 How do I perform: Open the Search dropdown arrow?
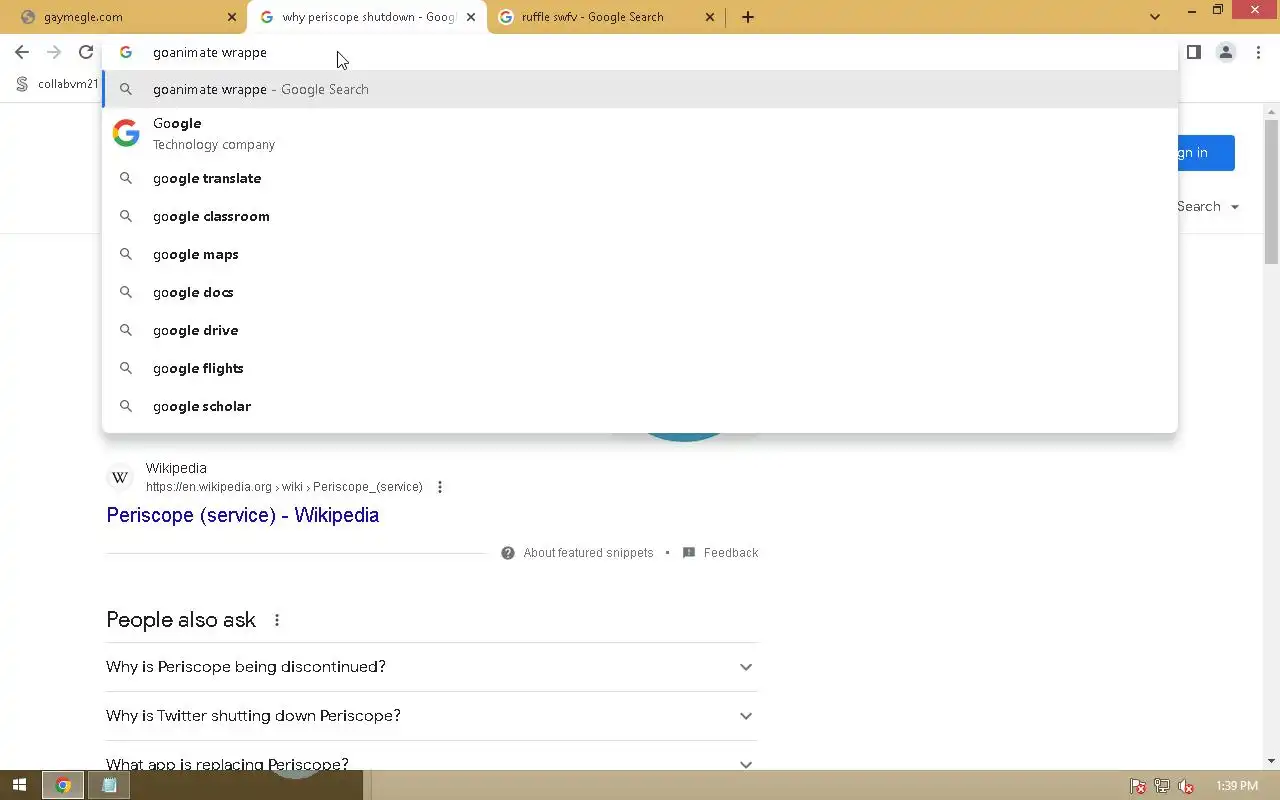(x=1235, y=207)
